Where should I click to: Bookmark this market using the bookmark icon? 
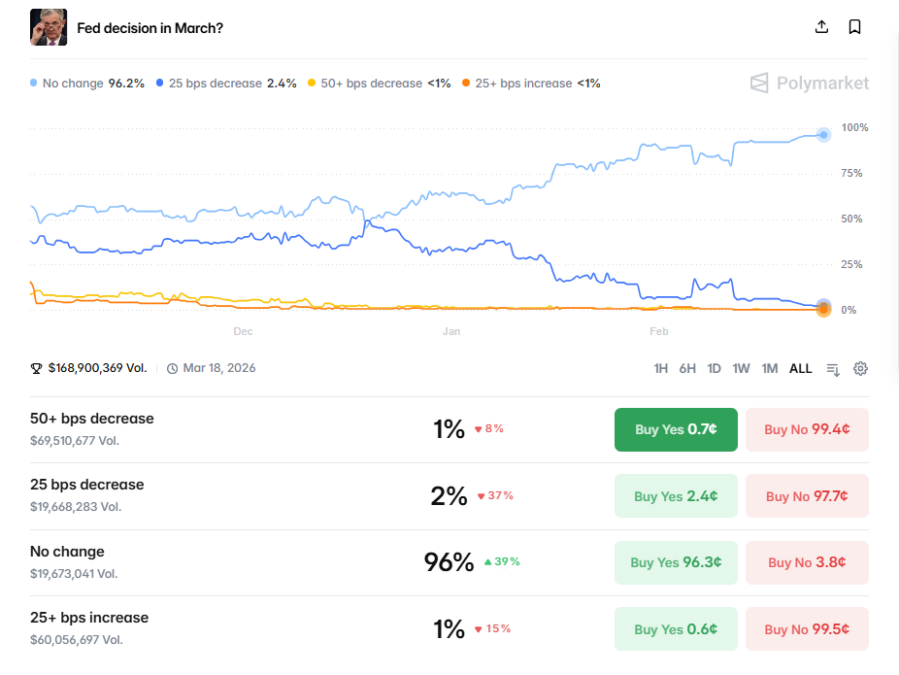point(854,27)
